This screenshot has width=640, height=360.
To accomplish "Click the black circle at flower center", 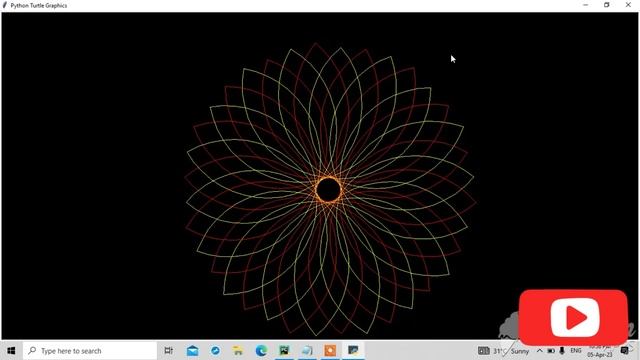I will pos(329,189).
